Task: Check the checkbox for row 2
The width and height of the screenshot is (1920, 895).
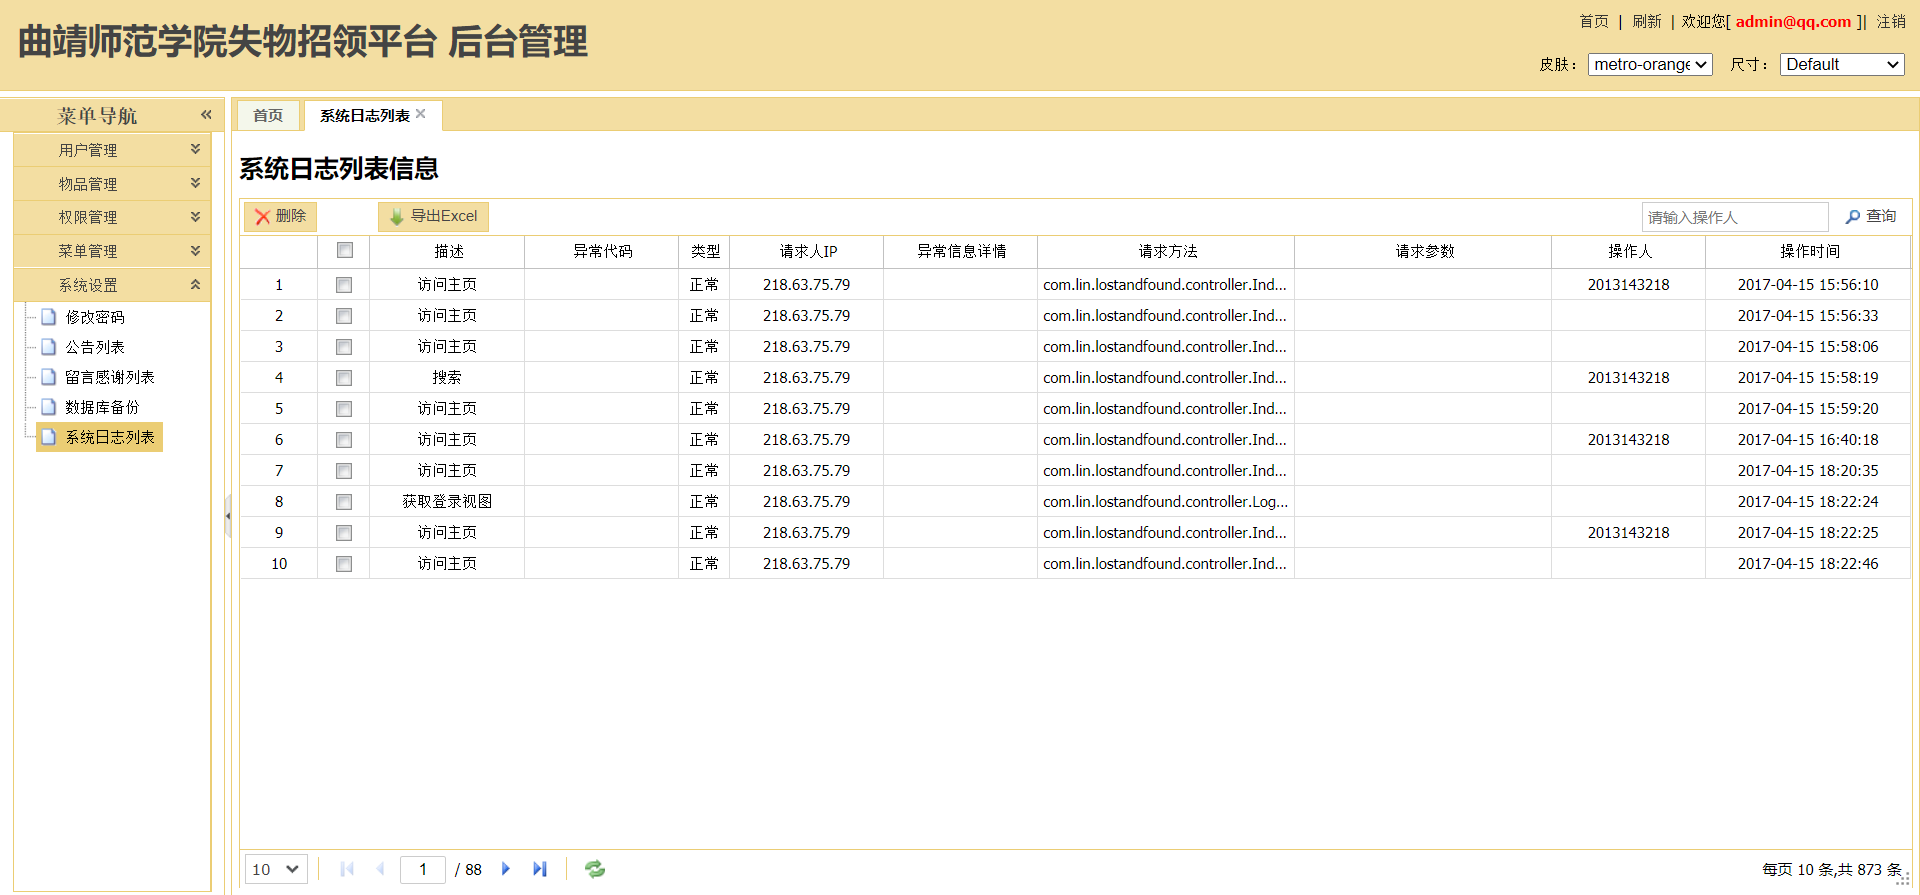Action: click(x=344, y=316)
